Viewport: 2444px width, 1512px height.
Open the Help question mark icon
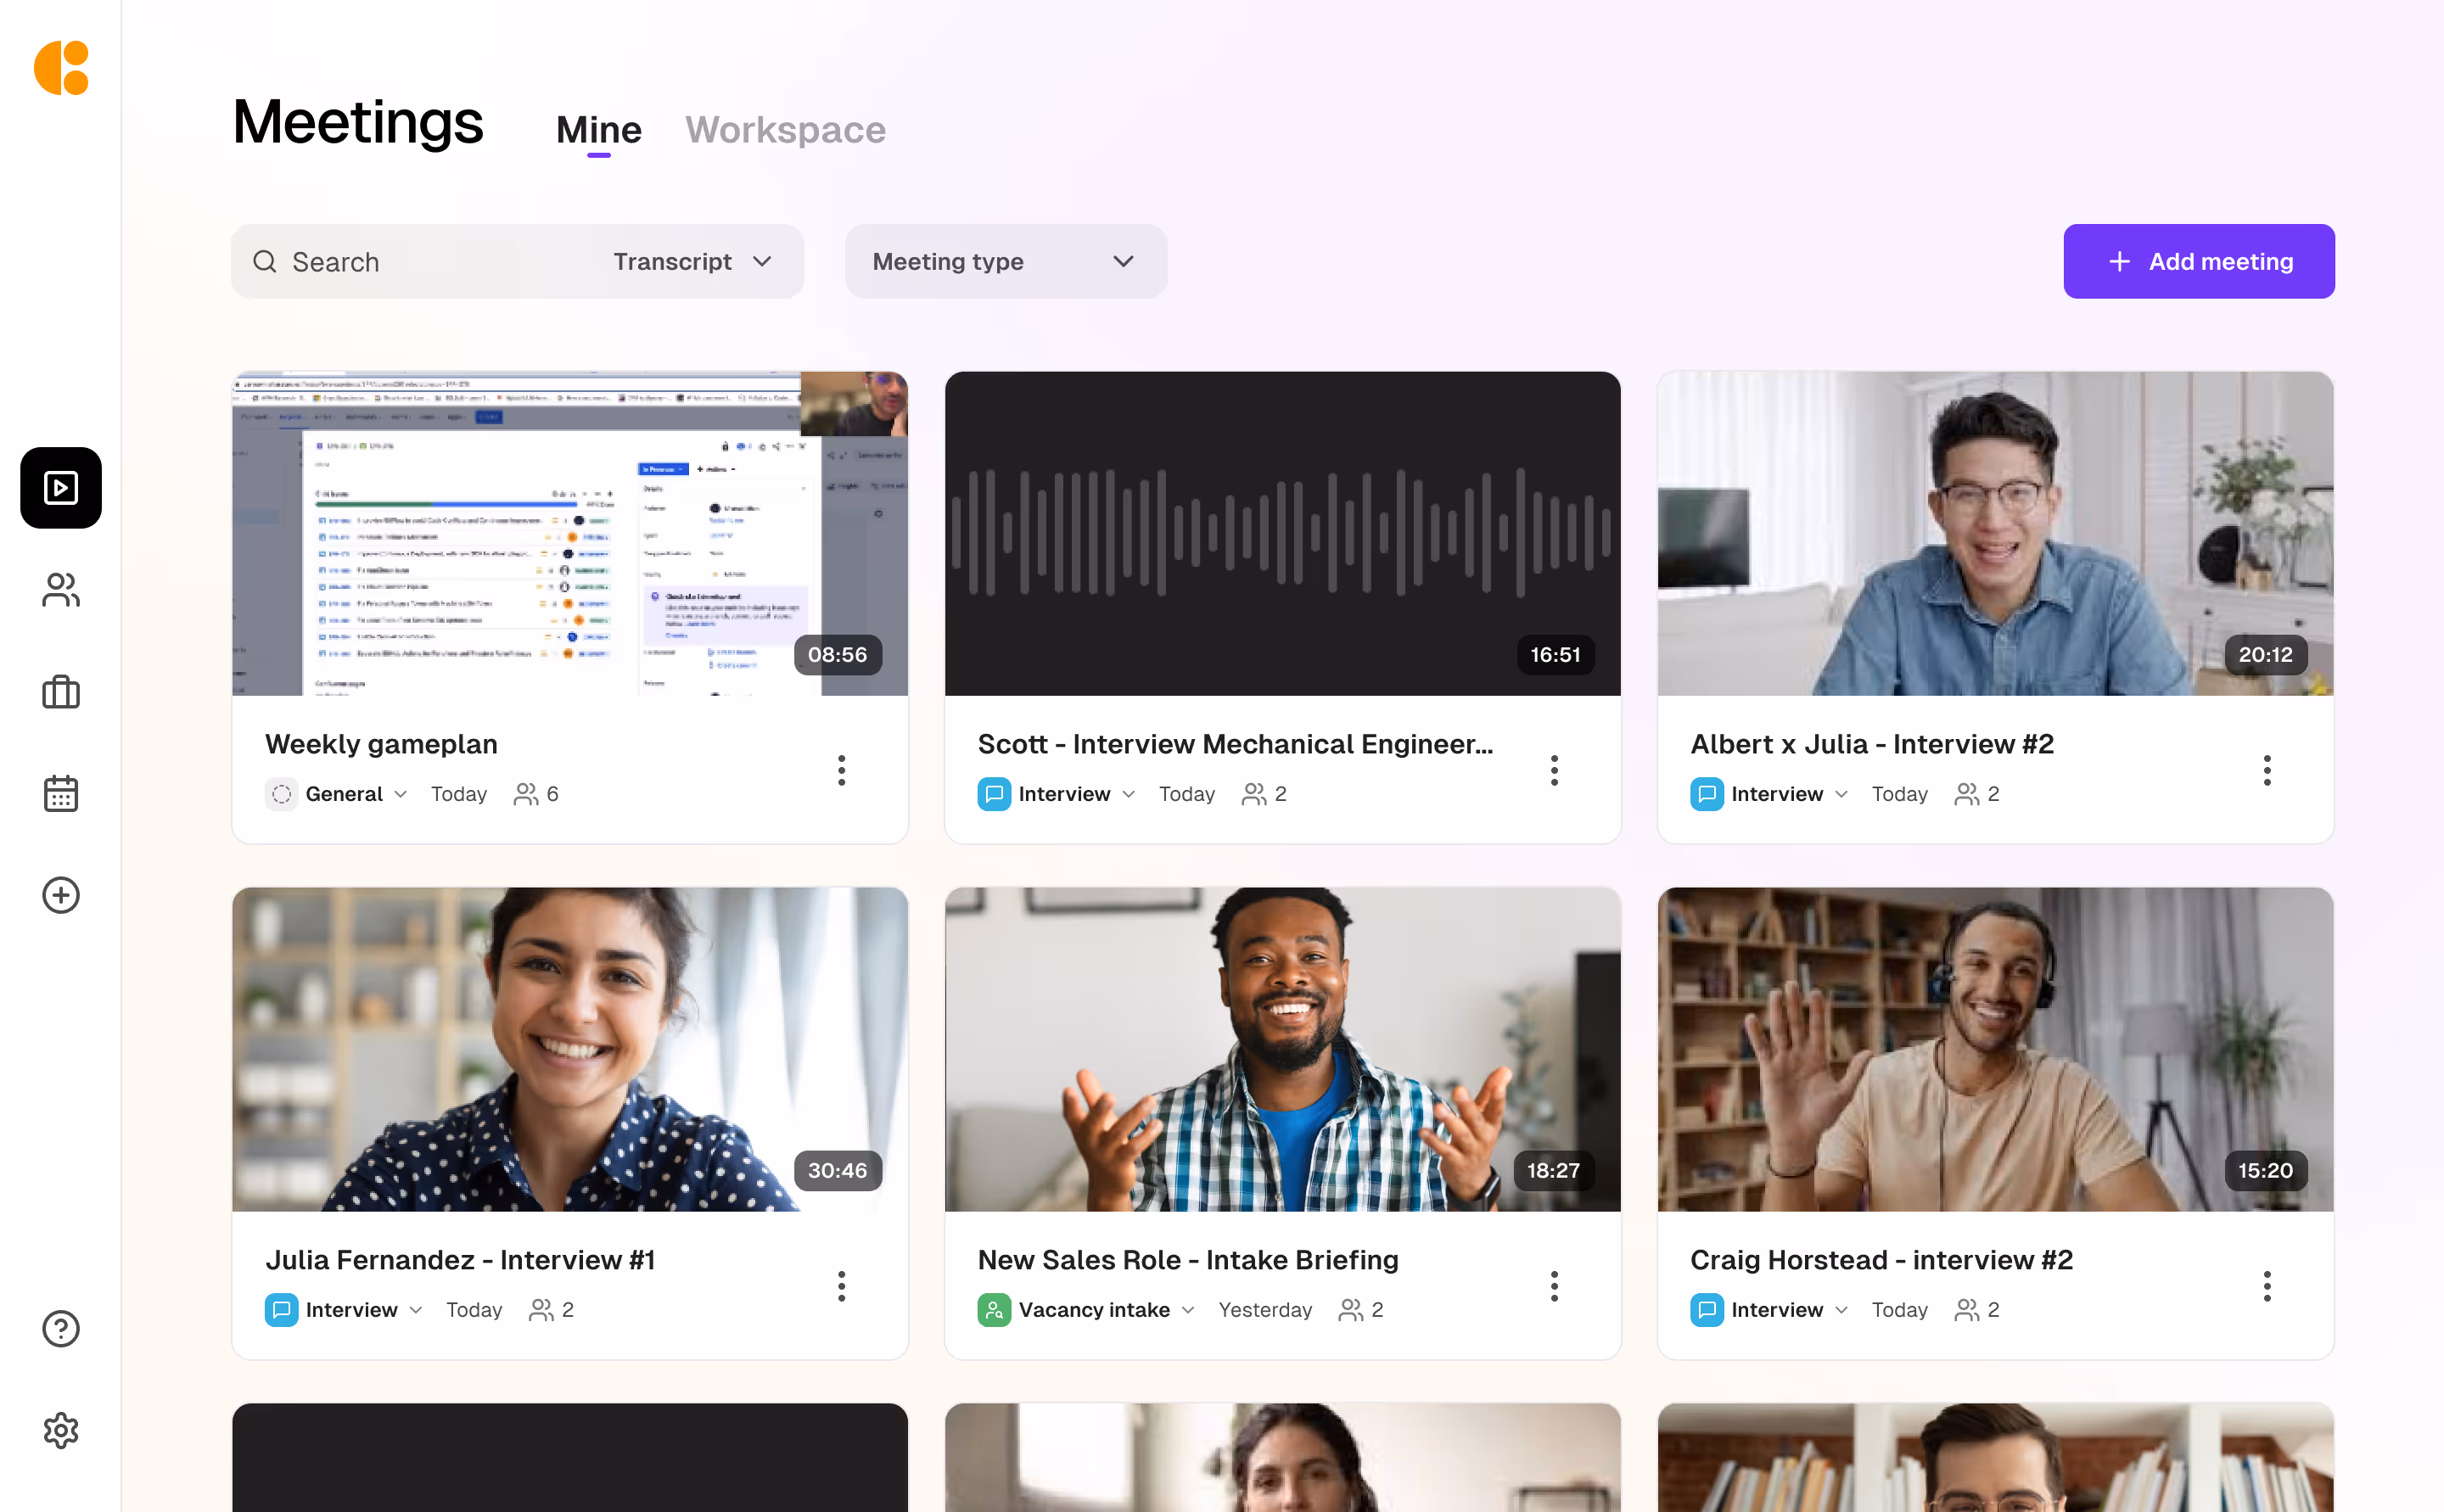tap(61, 1328)
